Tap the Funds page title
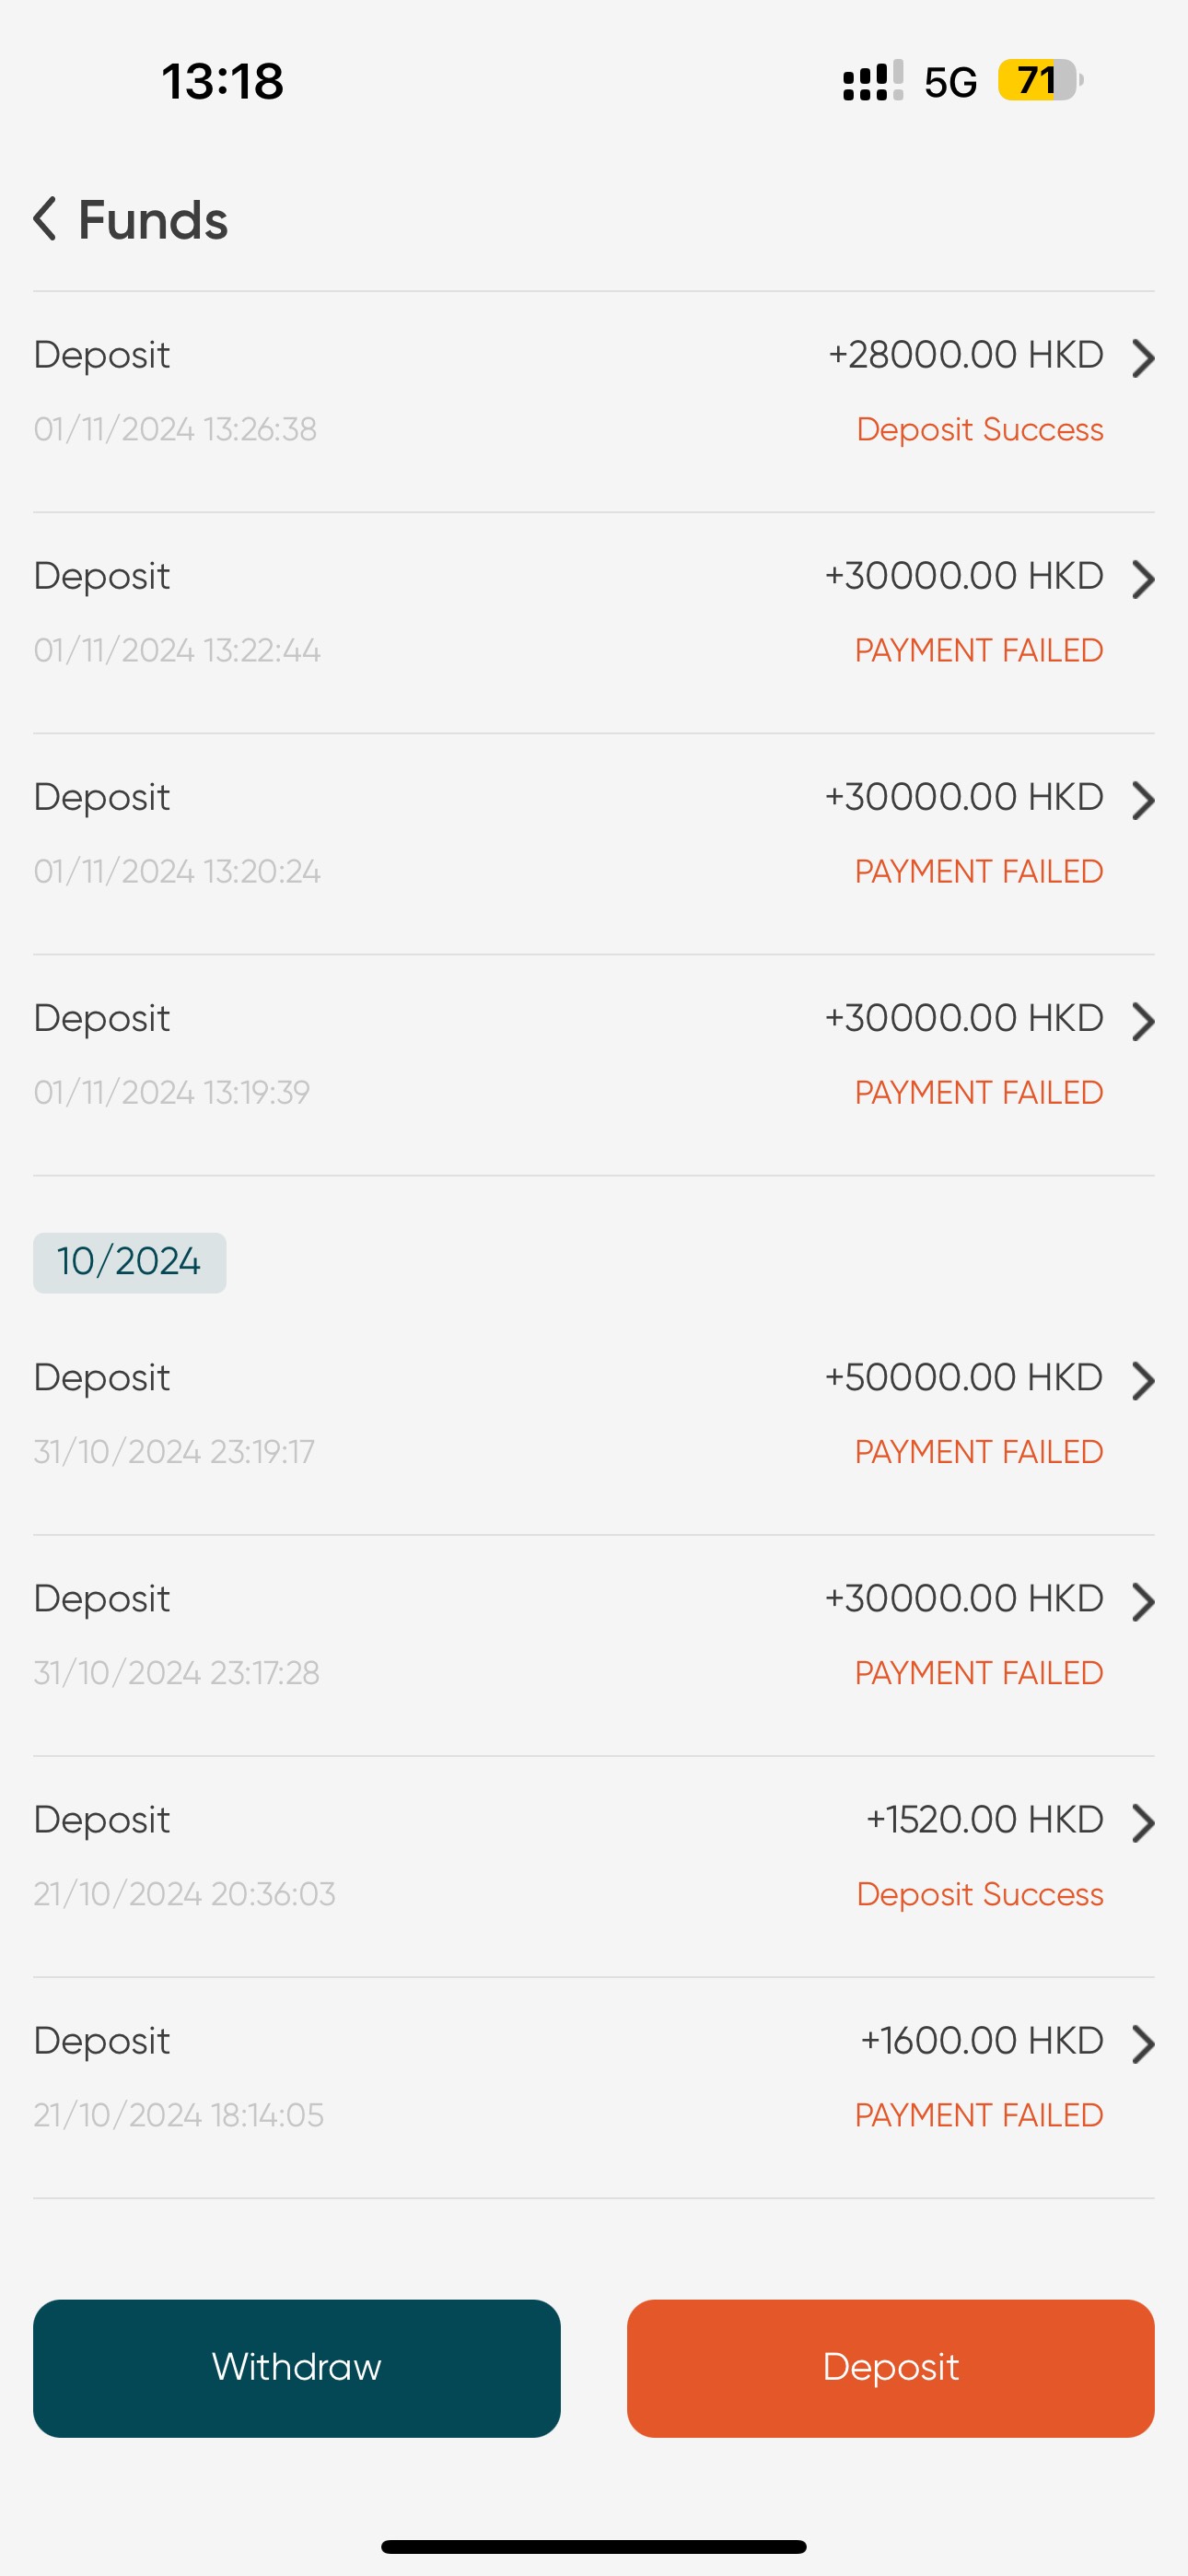1188x2576 pixels. pos(153,220)
